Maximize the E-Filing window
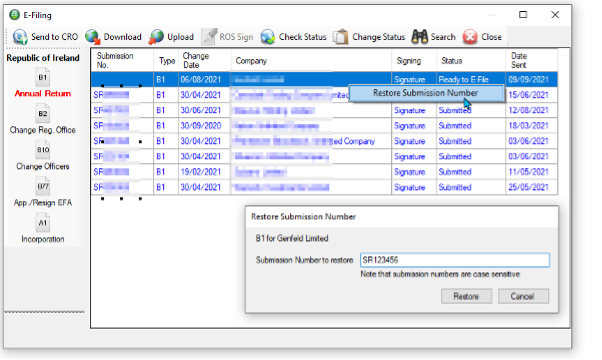Viewport: 602px width, 360px height. [x=523, y=15]
